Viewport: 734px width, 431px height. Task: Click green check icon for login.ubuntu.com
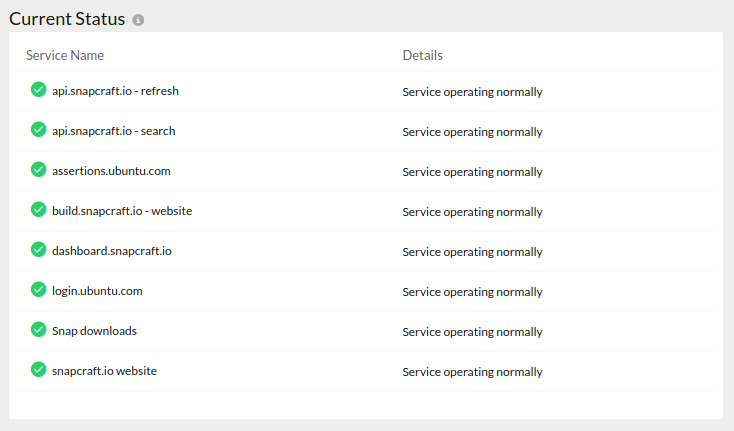pos(38,289)
